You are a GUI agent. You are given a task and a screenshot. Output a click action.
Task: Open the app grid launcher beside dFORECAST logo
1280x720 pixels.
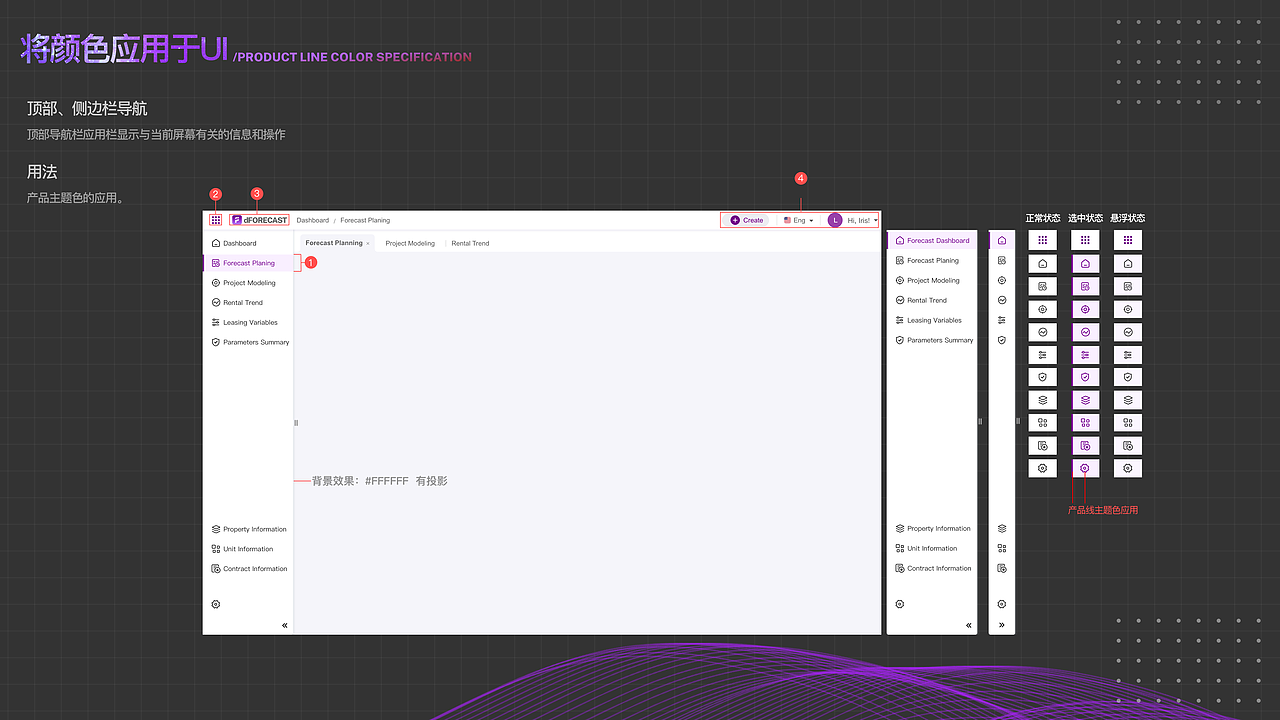pyautogui.click(x=216, y=220)
